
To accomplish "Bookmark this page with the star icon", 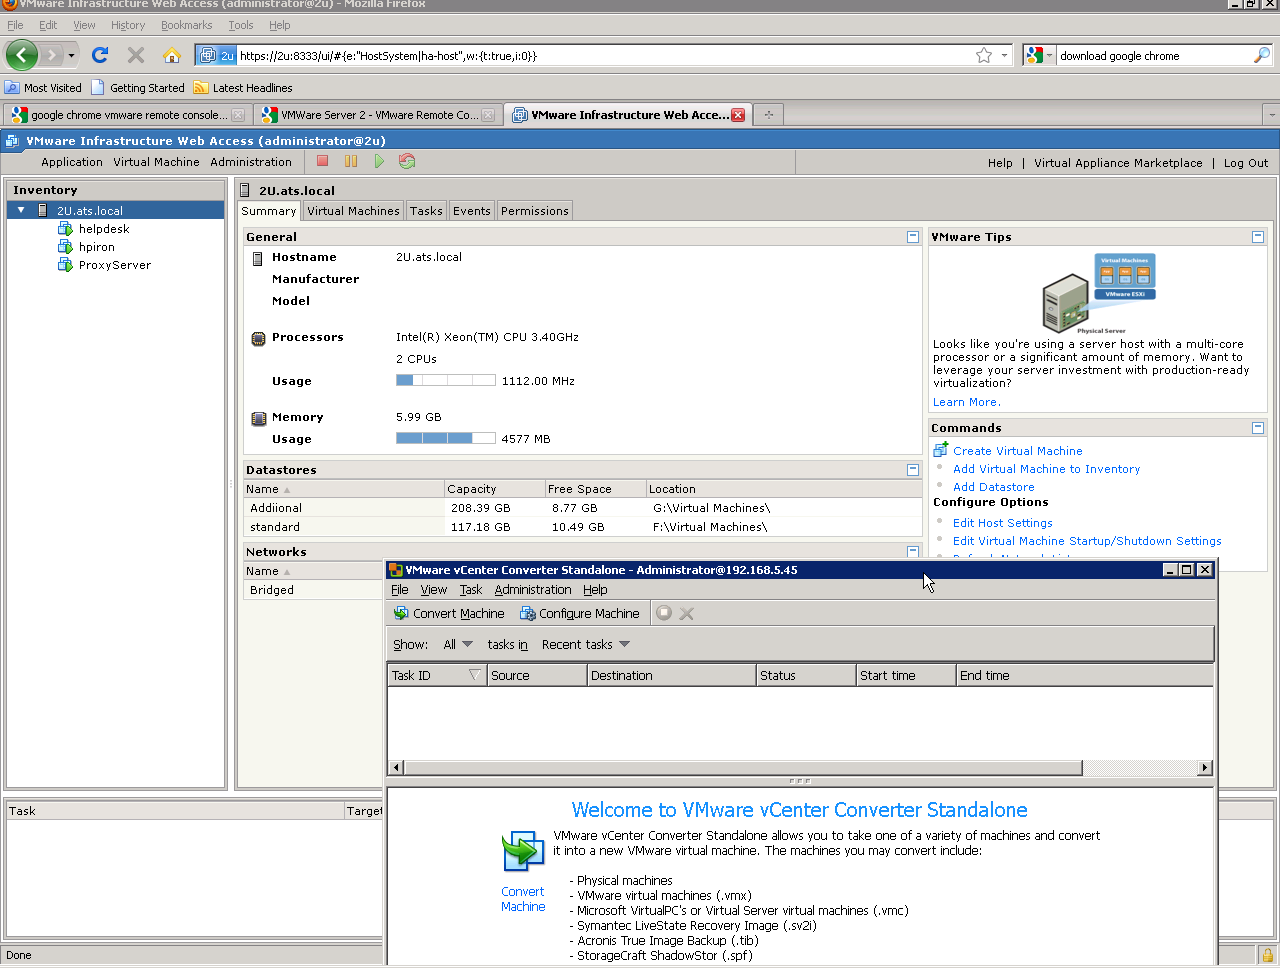I will (x=984, y=56).
